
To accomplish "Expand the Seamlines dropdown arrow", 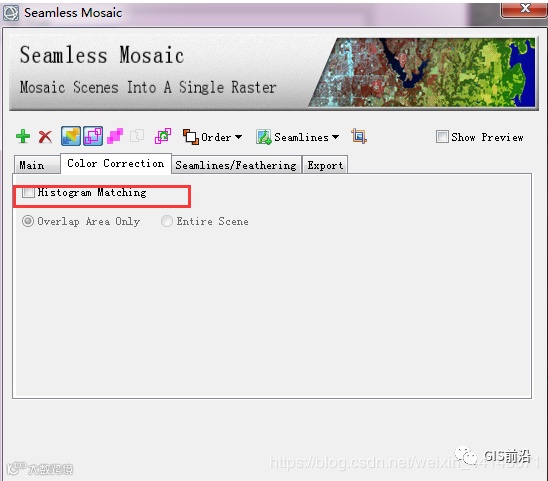I will tap(336, 137).
